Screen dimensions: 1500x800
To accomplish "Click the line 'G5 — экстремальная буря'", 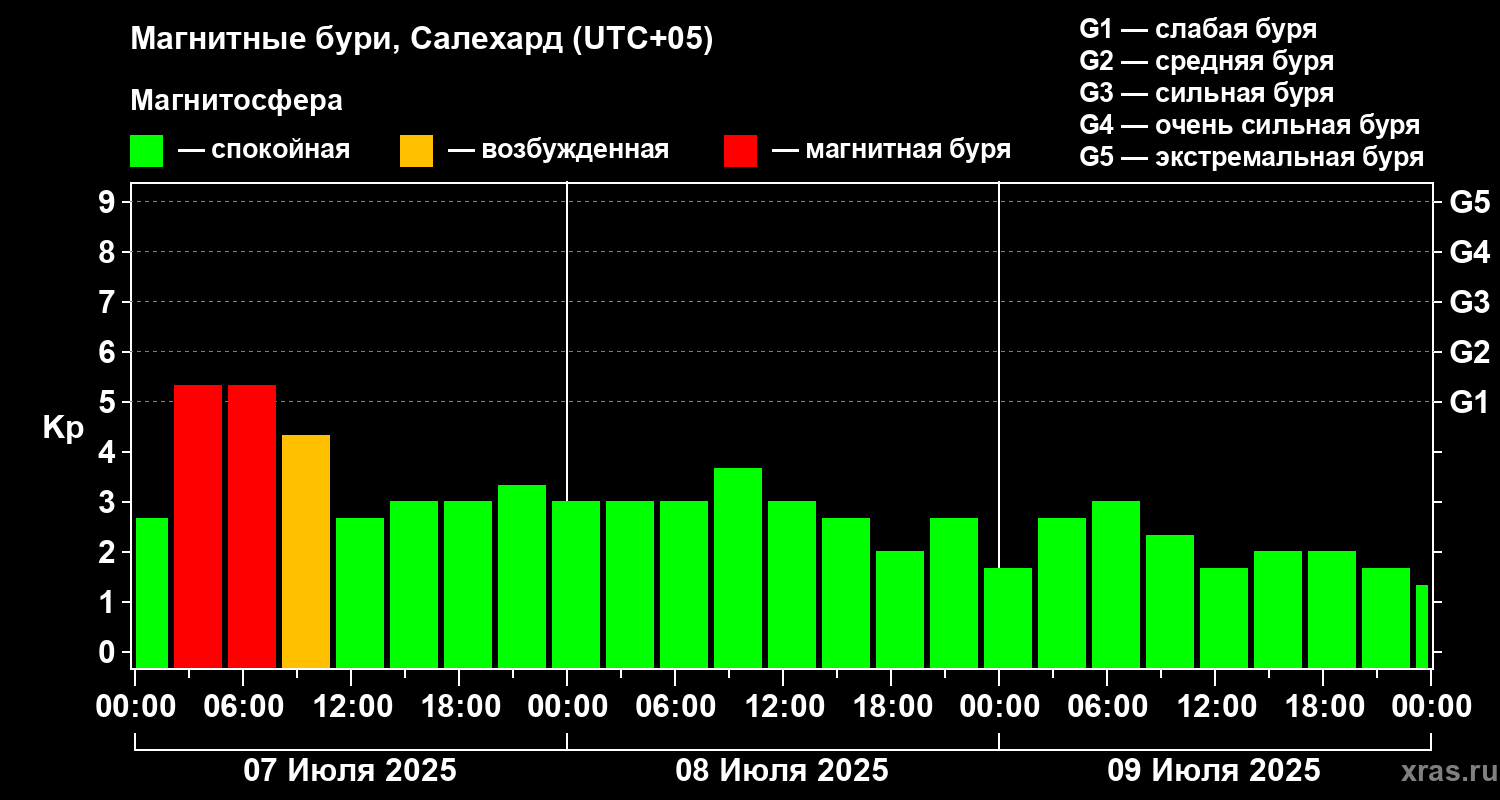I will [1251, 158].
